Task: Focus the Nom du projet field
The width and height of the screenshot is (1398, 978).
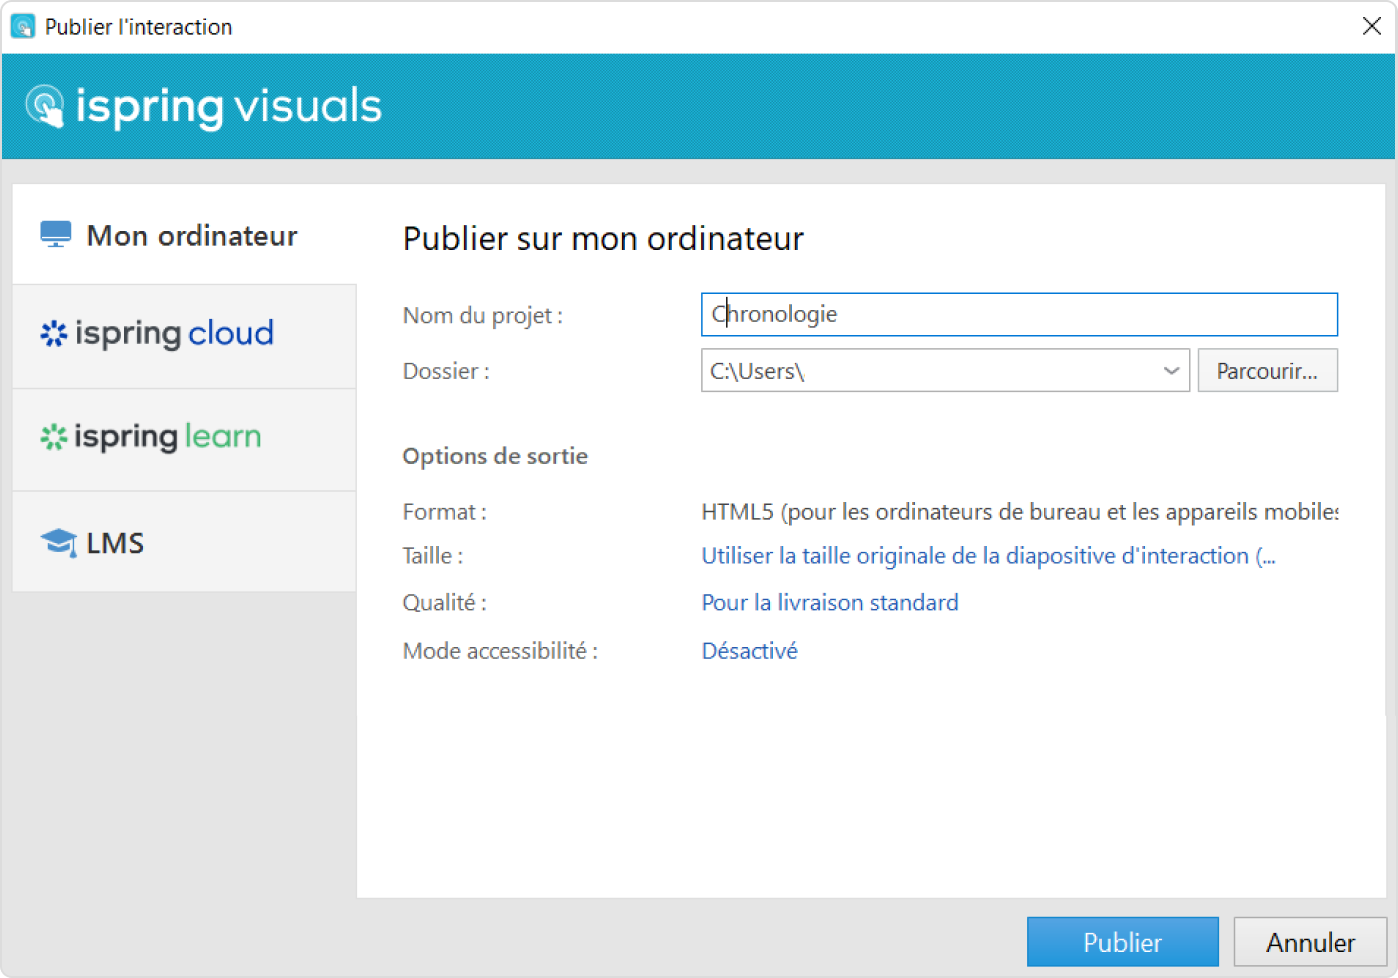Action: [1019, 314]
